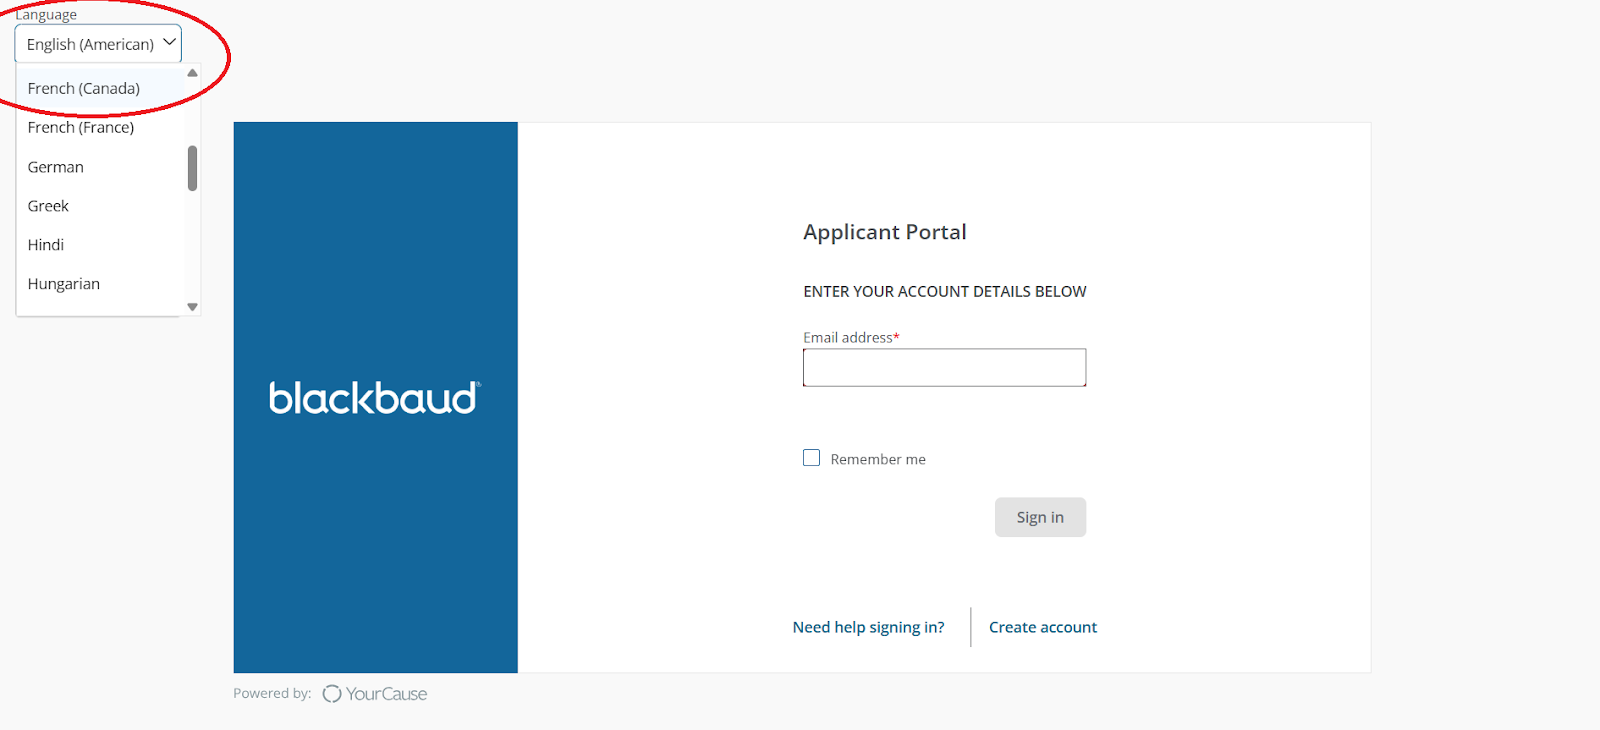The image size is (1600, 730).
Task: Click the Applicant Portal heading
Action: coord(884,232)
